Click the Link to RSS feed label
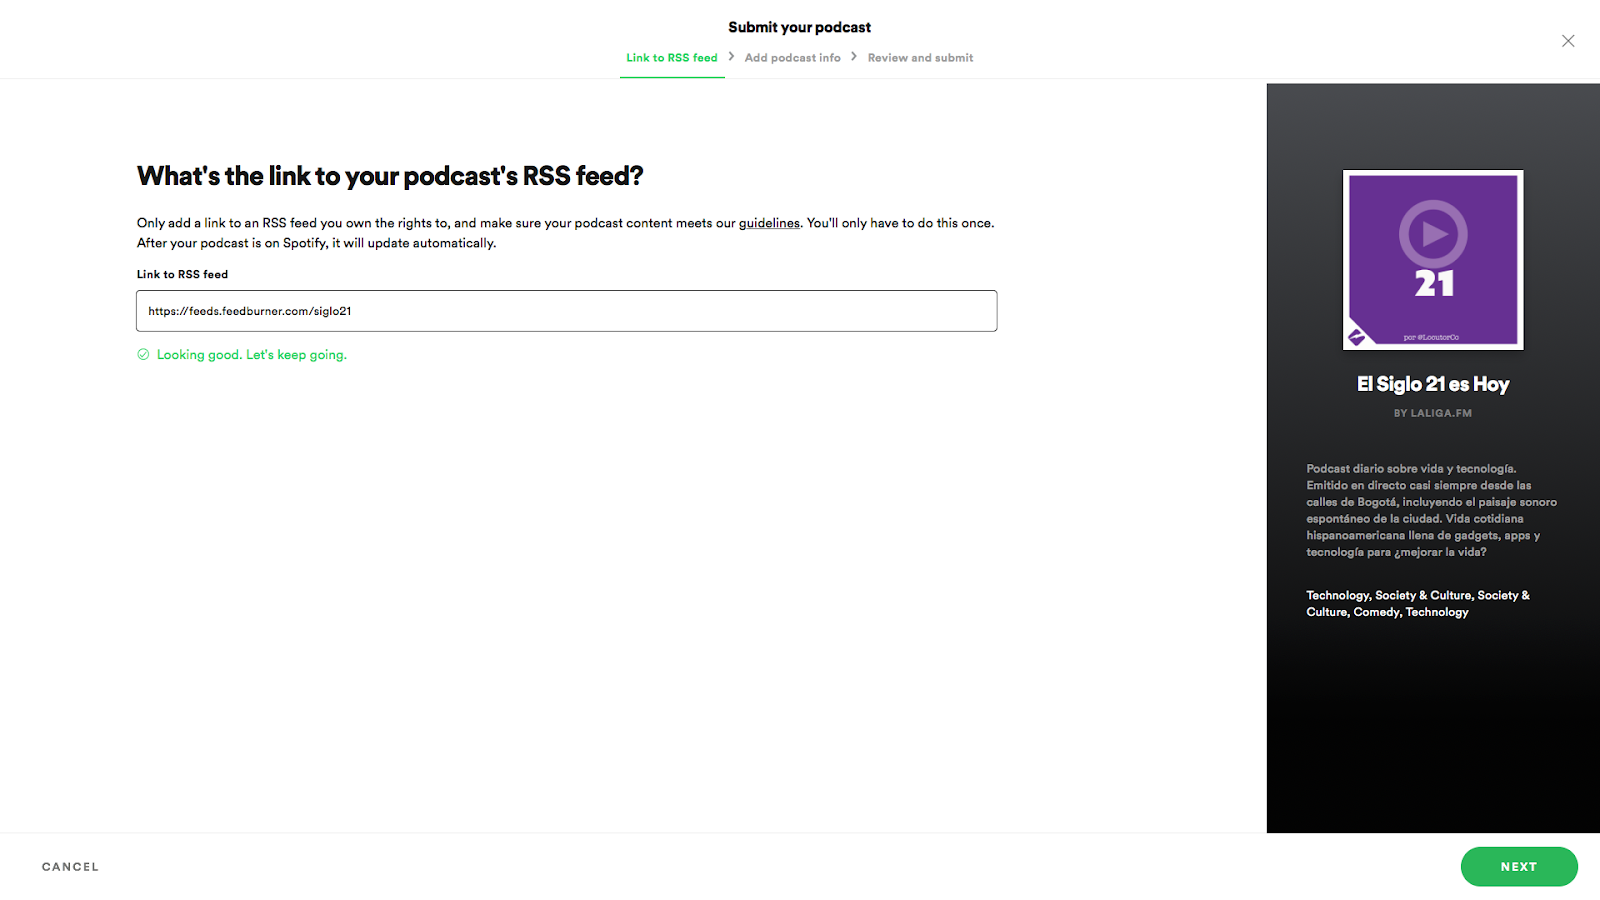1600x900 pixels. pyautogui.click(x=183, y=274)
